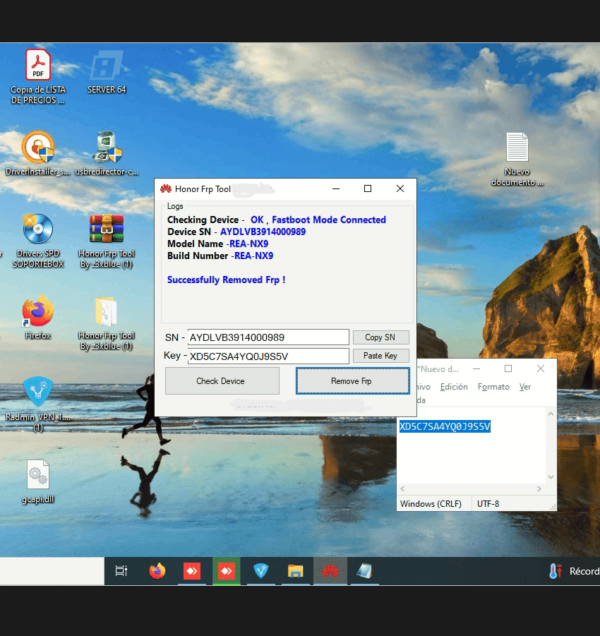
Task: Open the Edición menu in Notepad
Action: click(x=454, y=387)
